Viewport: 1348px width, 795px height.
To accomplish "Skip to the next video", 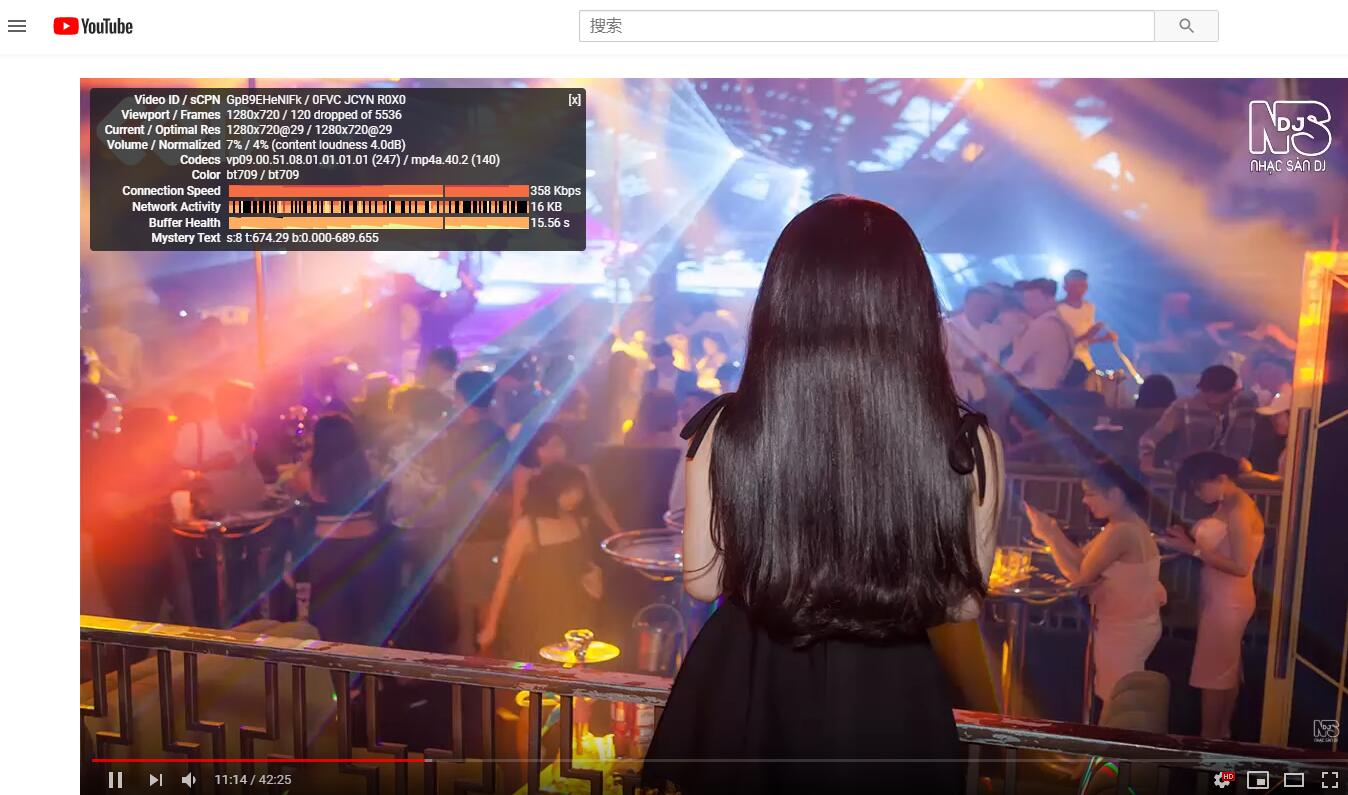I will coord(155,780).
